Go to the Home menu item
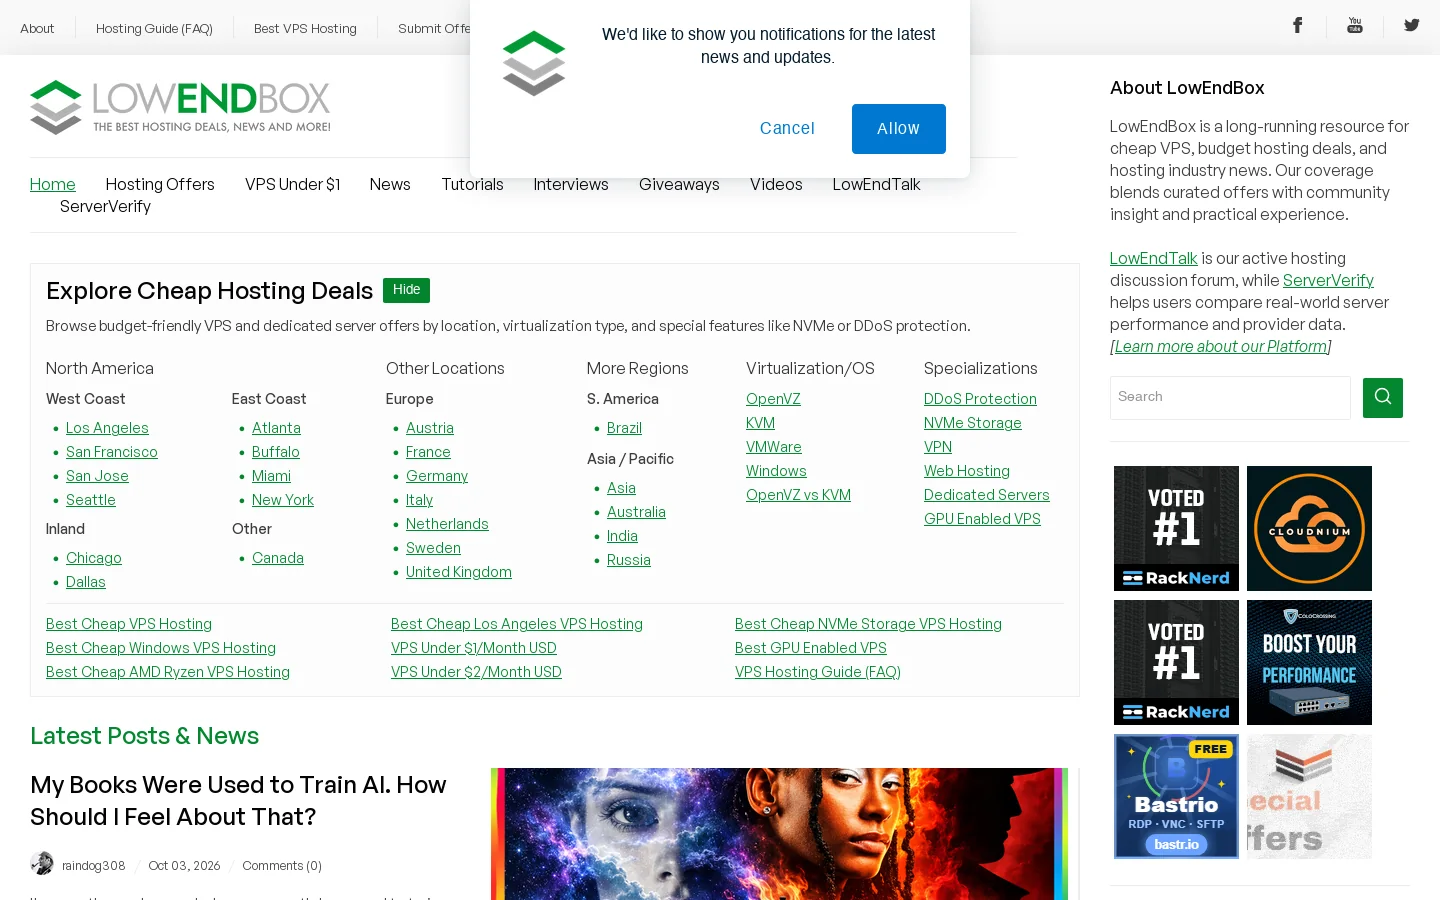The height and width of the screenshot is (900, 1440). 53,185
